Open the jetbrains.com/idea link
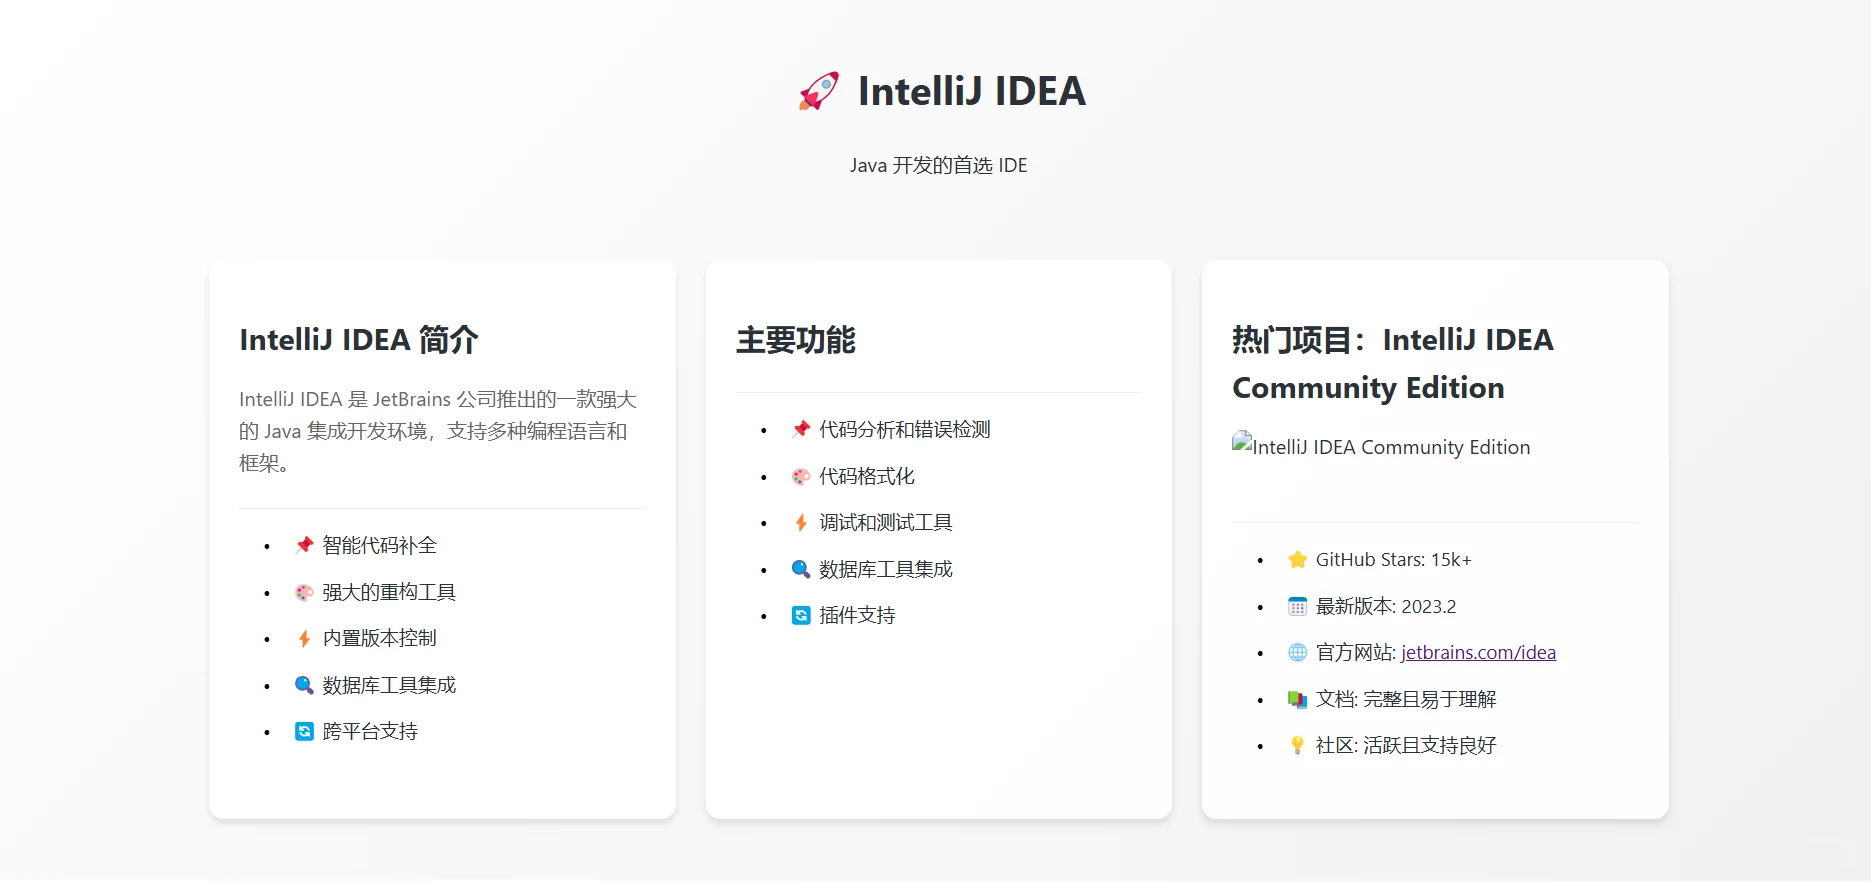The height and width of the screenshot is (882, 1871). coord(1478,652)
